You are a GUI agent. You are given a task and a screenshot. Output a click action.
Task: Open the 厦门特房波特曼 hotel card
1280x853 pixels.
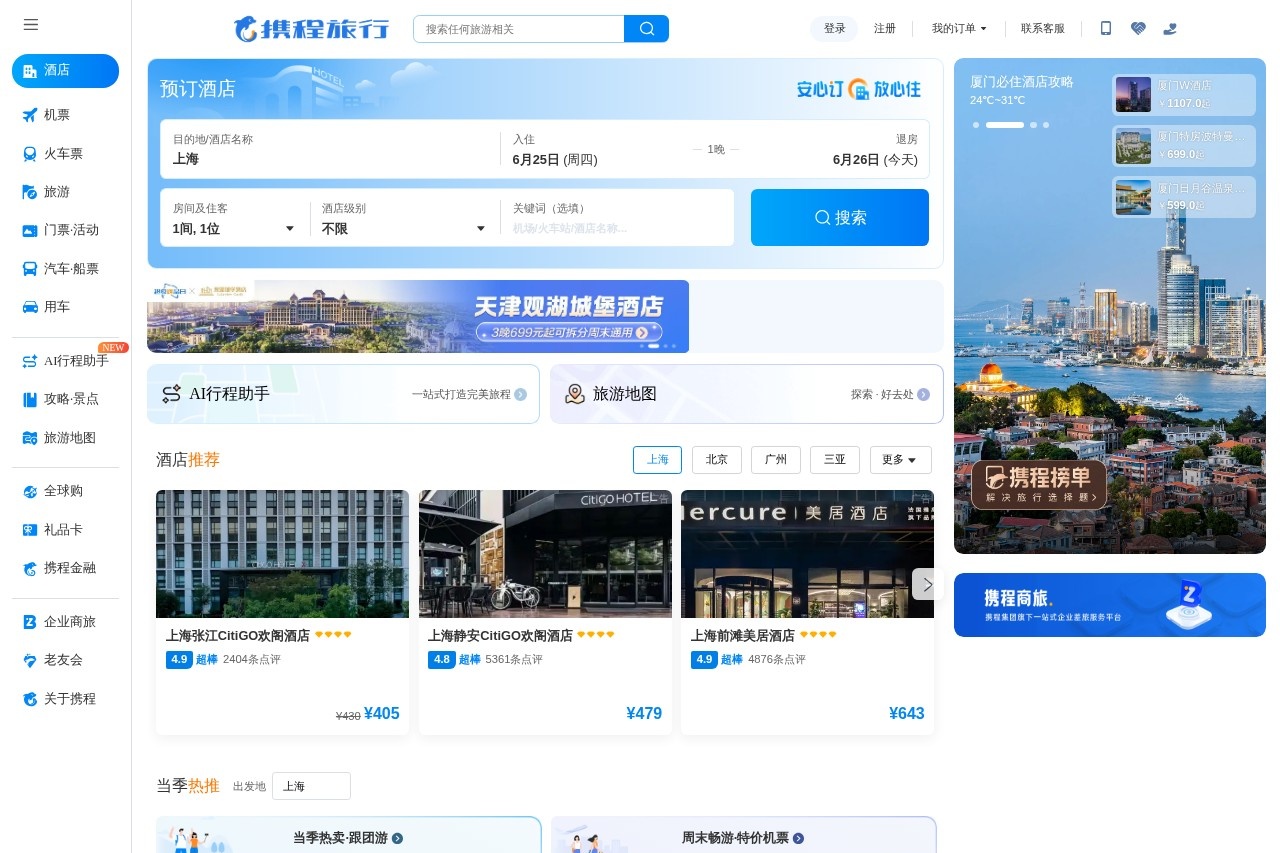pos(1184,146)
